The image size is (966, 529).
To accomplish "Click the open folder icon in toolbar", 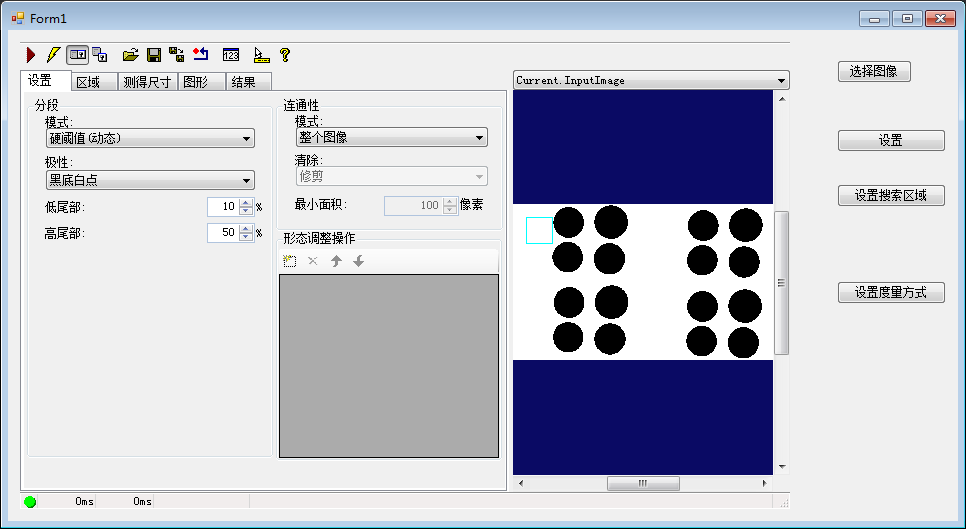I will (130, 55).
